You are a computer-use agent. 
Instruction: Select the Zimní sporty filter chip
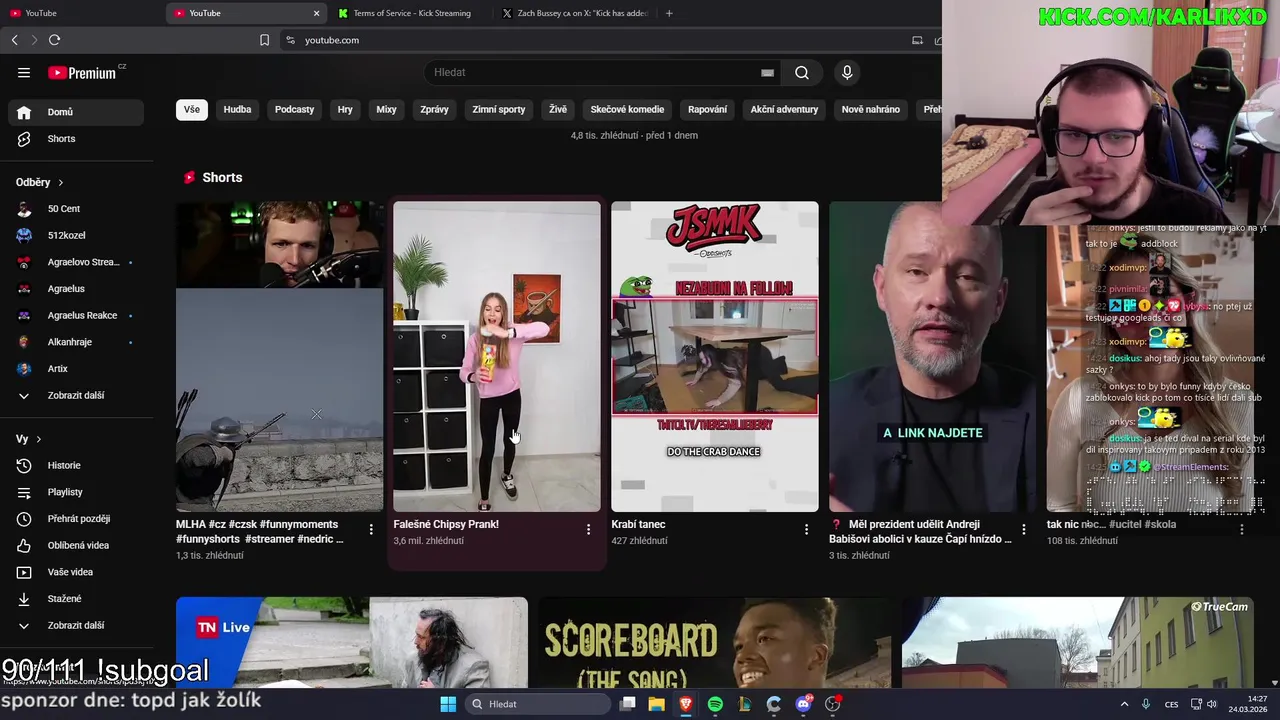498,109
